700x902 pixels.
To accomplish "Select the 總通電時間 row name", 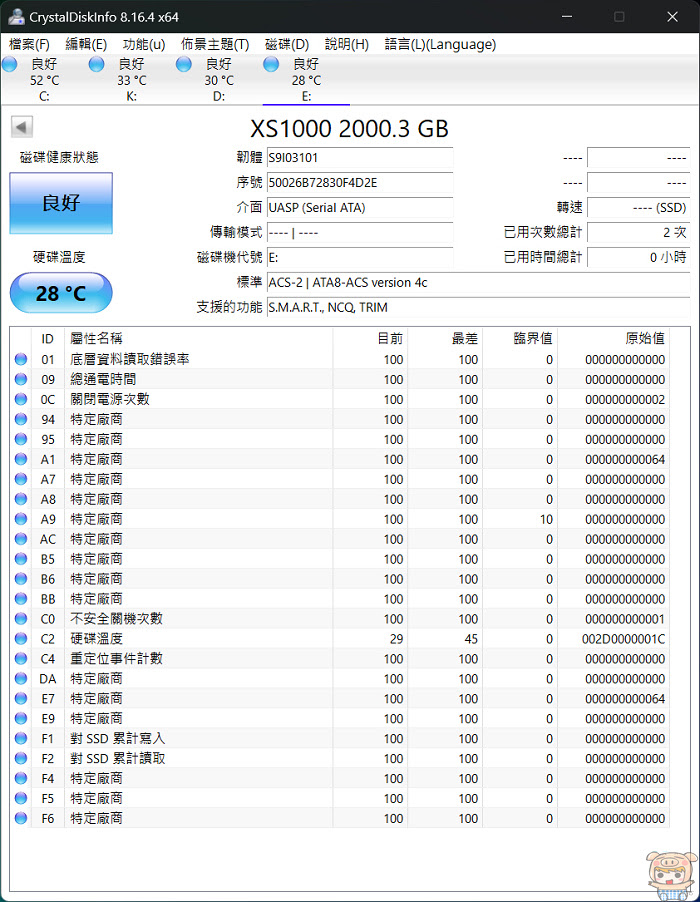I will (x=103, y=379).
